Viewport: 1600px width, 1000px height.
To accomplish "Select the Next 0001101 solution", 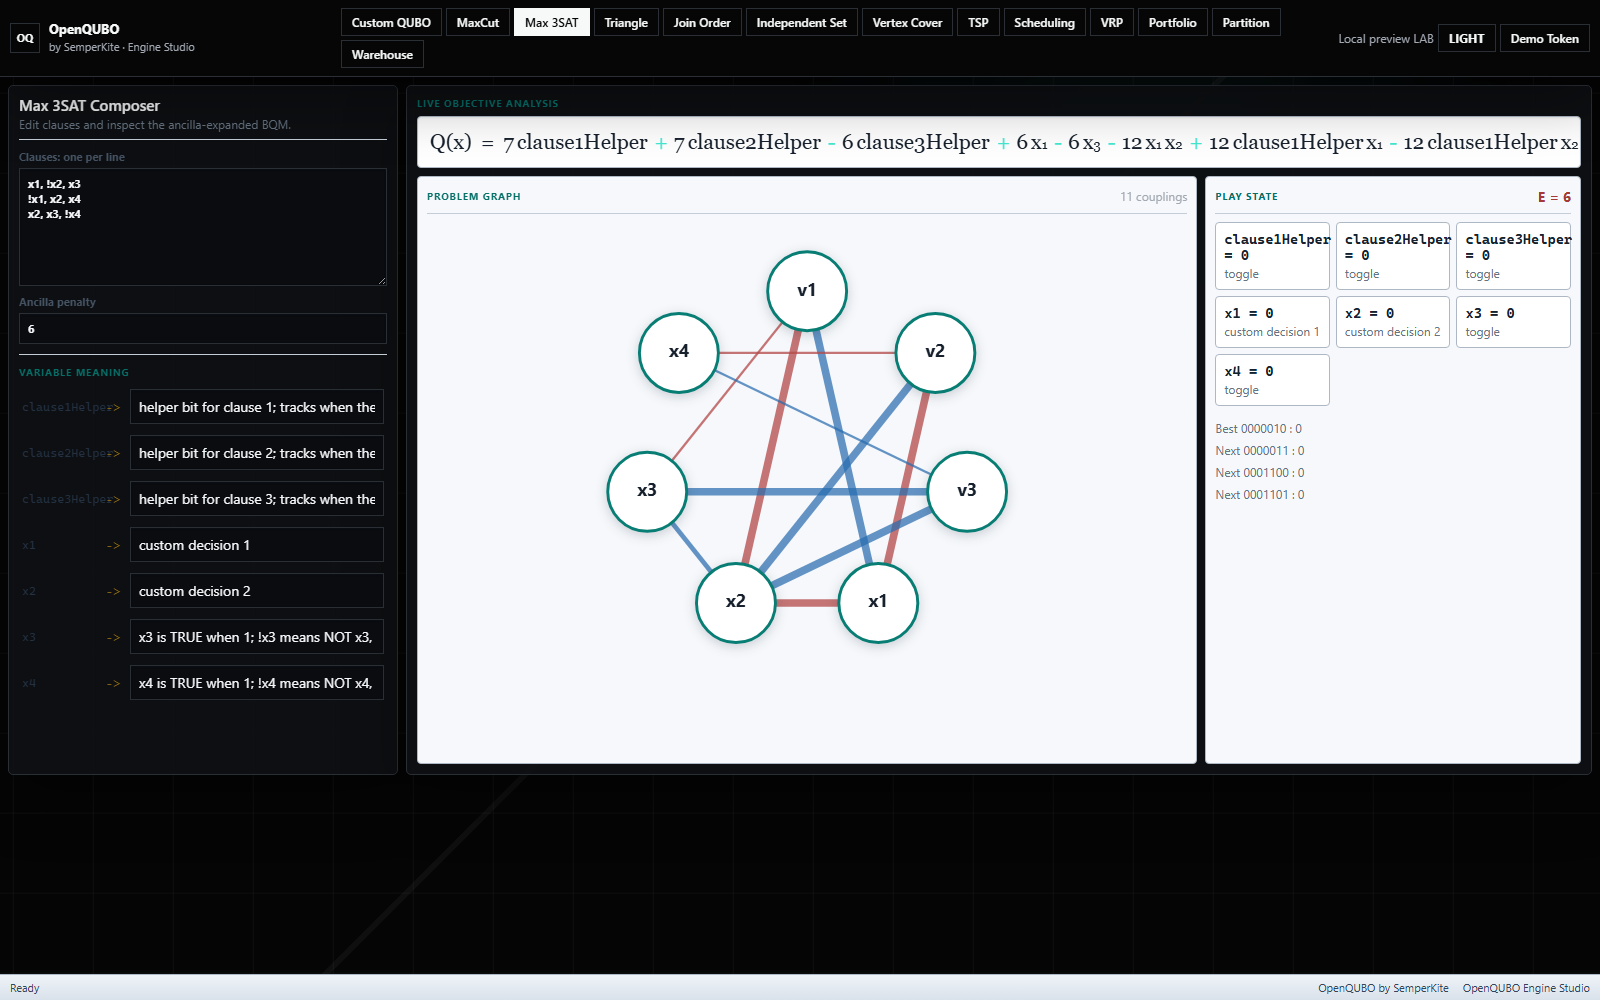I will pos(1260,495).
